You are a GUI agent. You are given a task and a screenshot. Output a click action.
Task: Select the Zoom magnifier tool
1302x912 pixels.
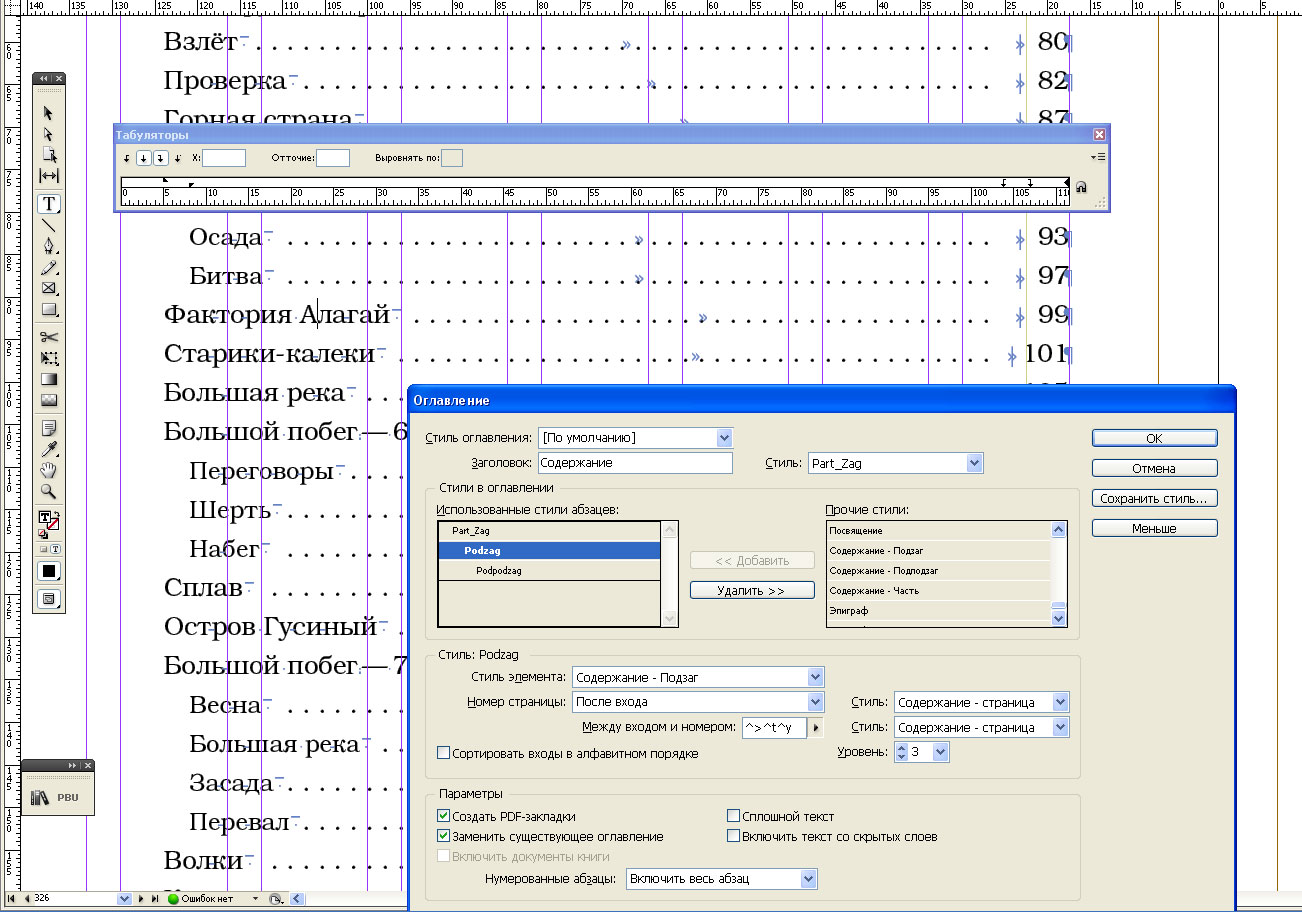[x=48, y=491]
